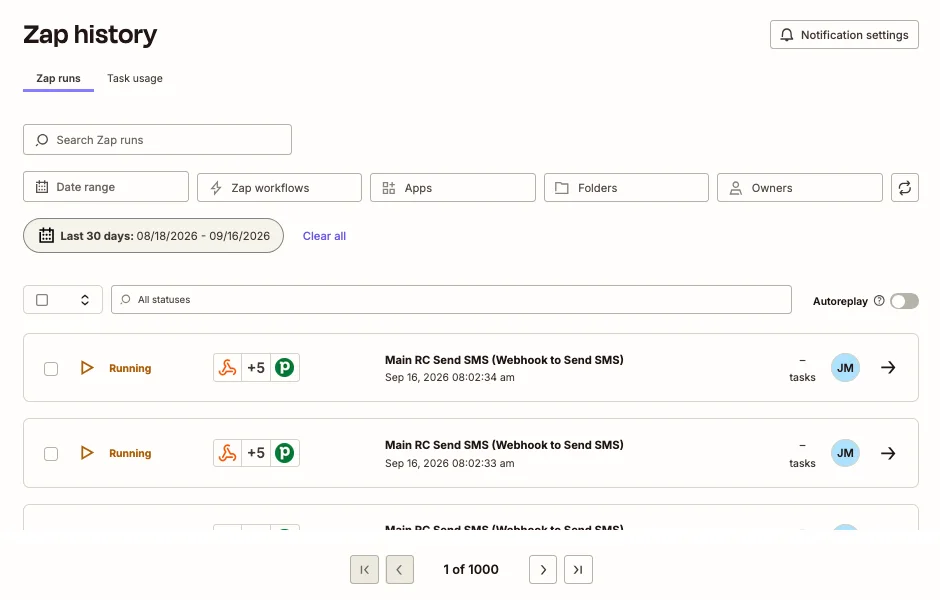Click the Running play icon in 08:02:34 row
This screenshot has width=940, height=600.
pos(87,367)
